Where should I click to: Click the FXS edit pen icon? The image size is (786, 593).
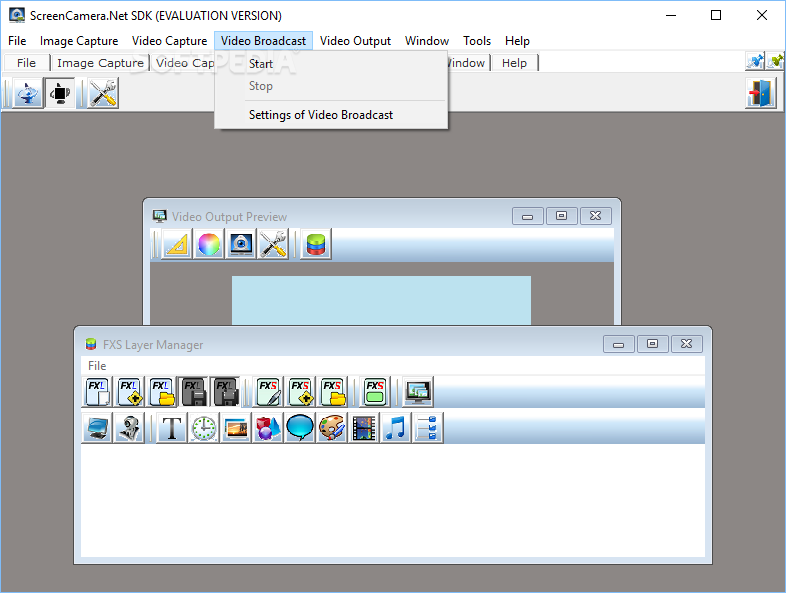point(268,391)
